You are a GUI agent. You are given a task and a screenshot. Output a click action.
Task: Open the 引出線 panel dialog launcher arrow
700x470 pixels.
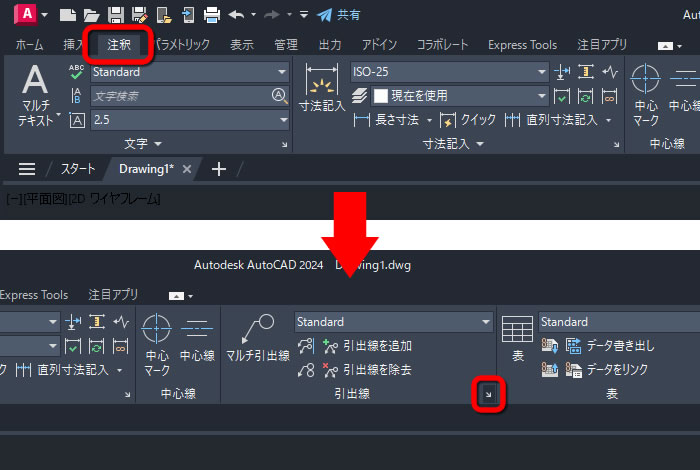click(x=488, y=394)
